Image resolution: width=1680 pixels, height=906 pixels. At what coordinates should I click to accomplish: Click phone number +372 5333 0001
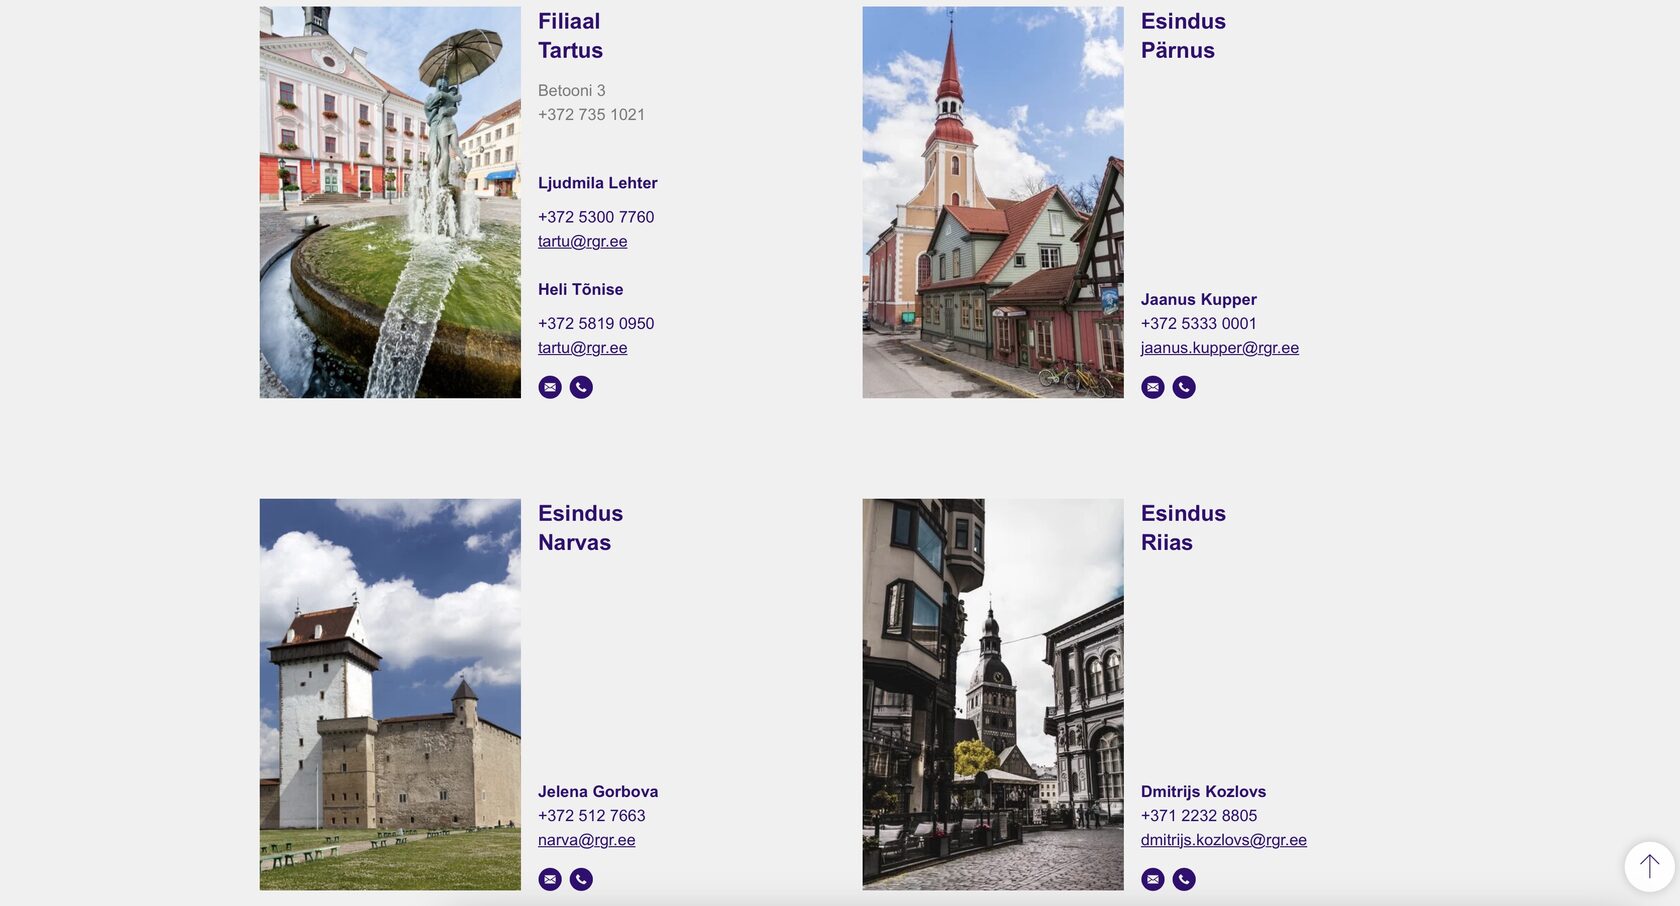pos(1199,323)
